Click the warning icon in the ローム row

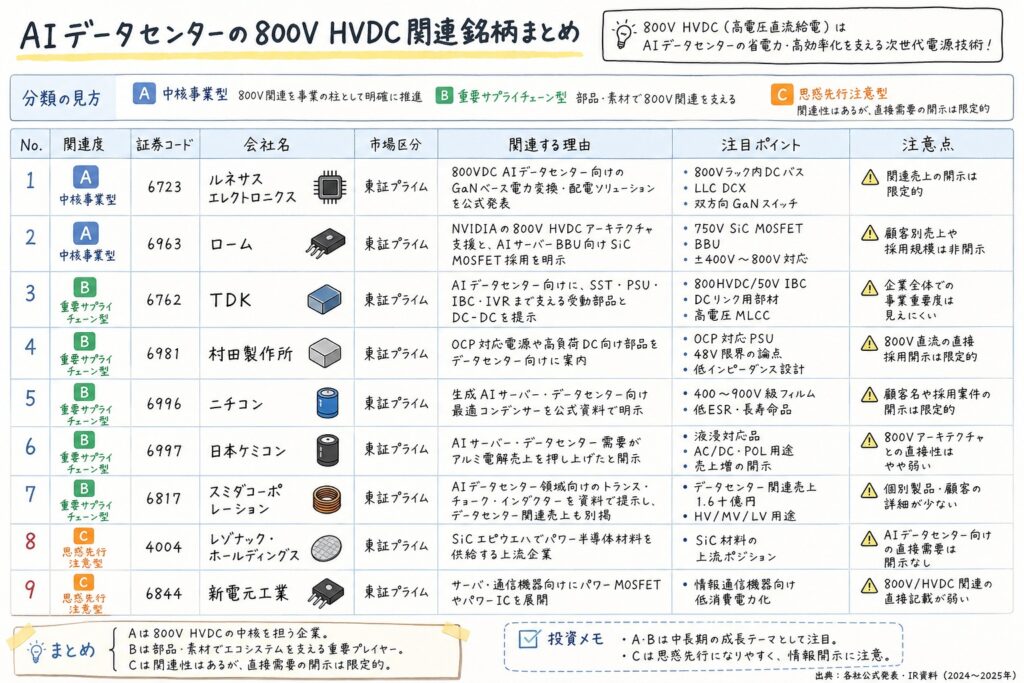(869, 233)
